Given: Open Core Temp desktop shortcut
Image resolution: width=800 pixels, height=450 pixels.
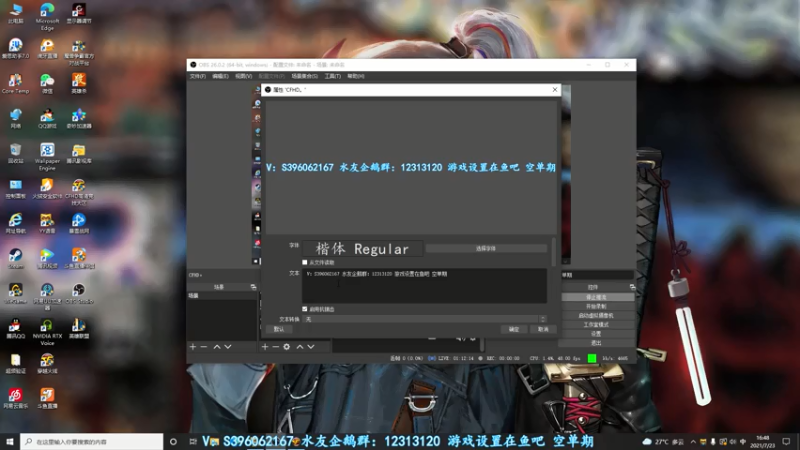Looking at the screenshot, I should 15,84.
